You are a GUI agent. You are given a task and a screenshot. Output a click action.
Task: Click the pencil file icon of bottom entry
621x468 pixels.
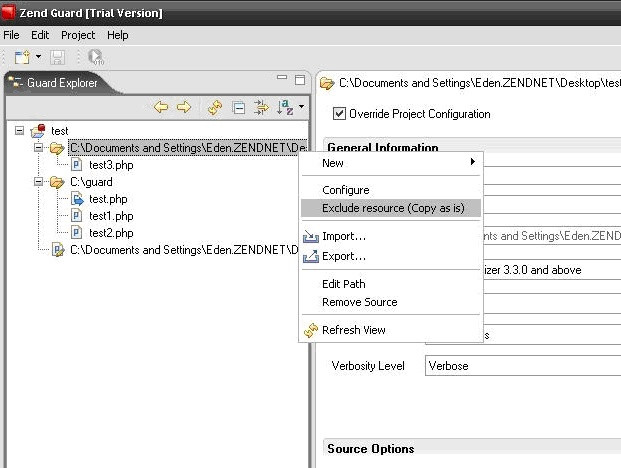click(x=58, y=250)
